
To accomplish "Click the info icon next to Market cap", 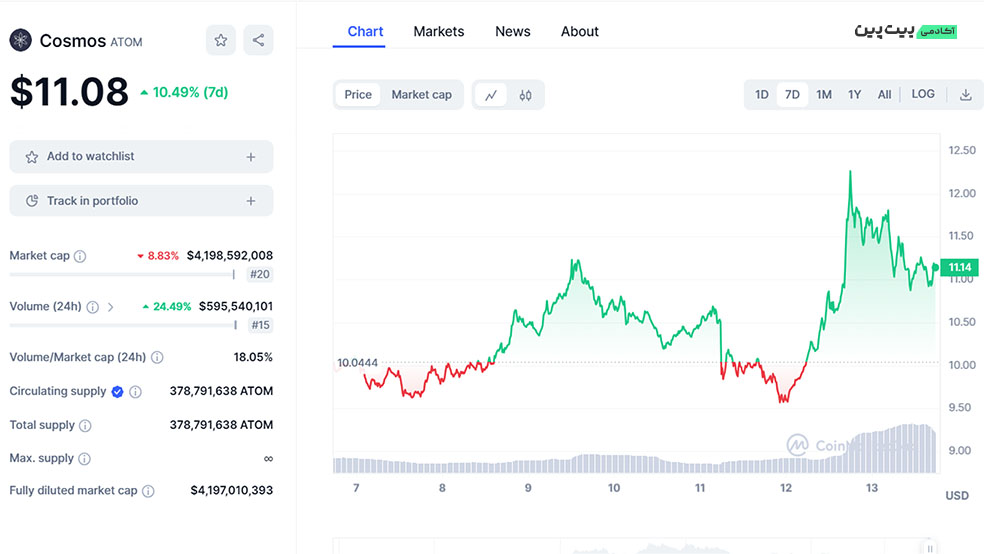I will click(80, 256).
